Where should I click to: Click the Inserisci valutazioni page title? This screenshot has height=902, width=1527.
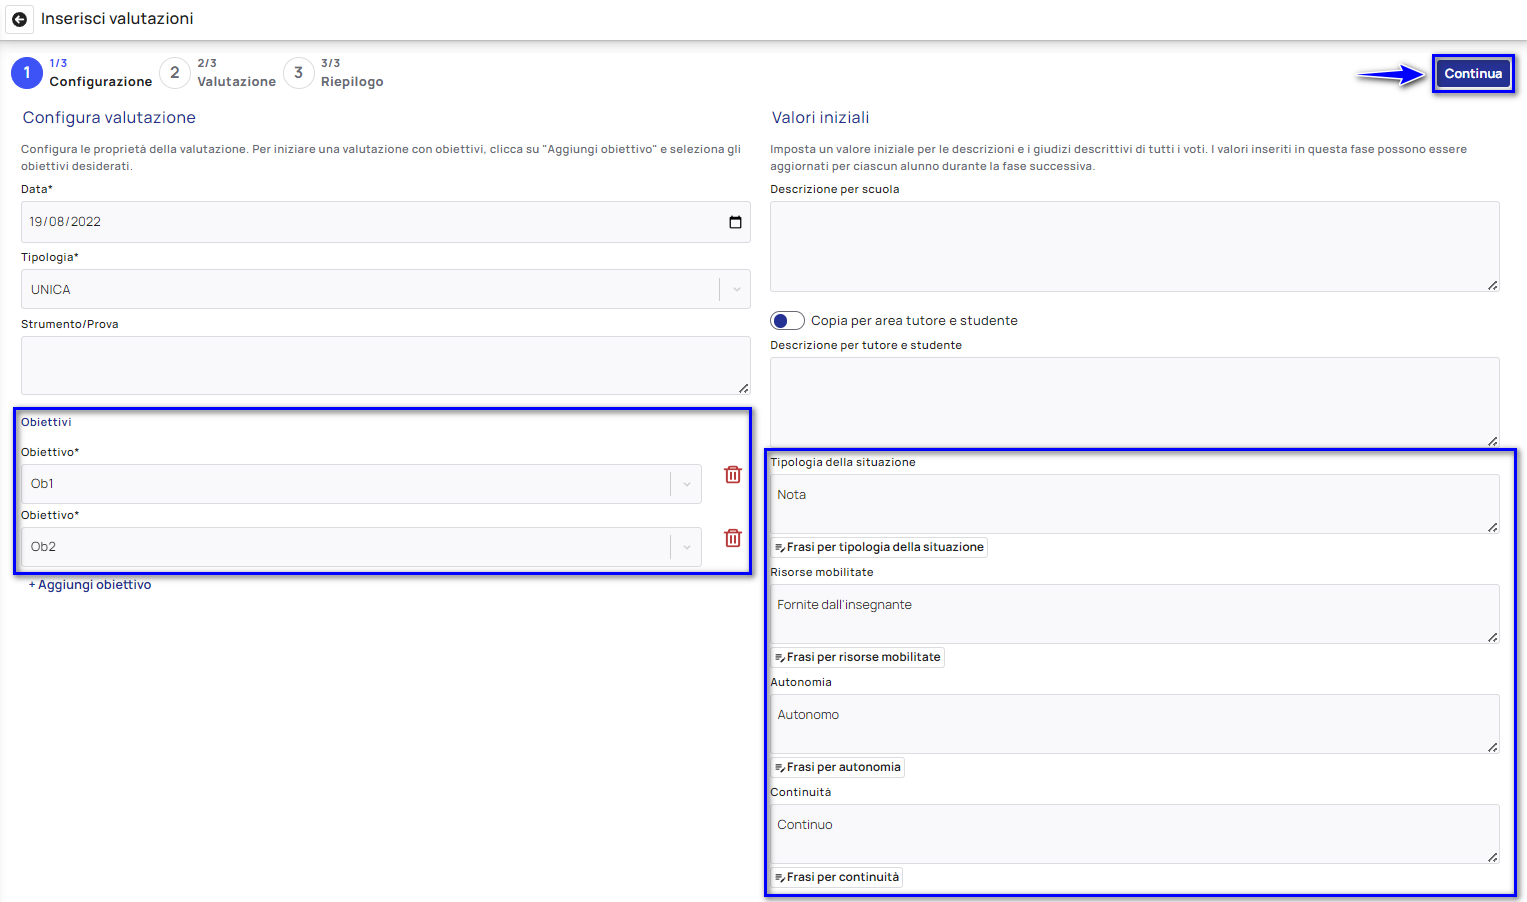(117, 19)
